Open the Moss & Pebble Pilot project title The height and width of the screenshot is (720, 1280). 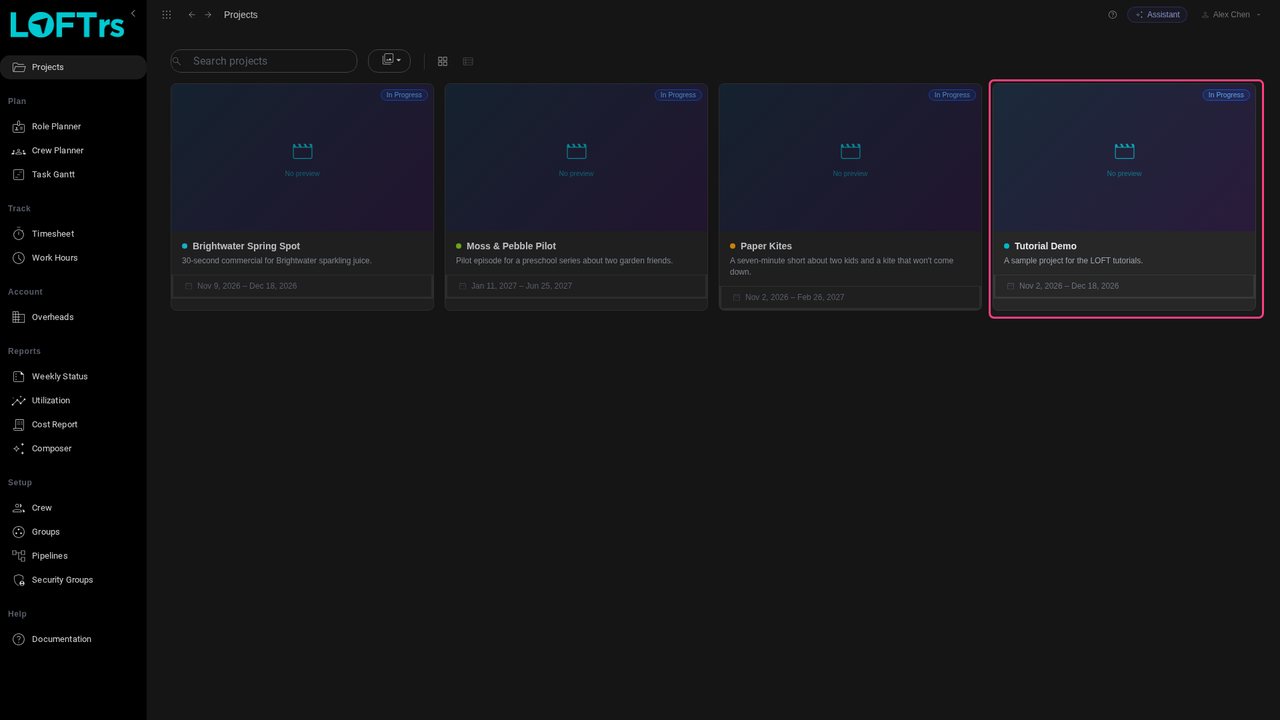(511, 246)
